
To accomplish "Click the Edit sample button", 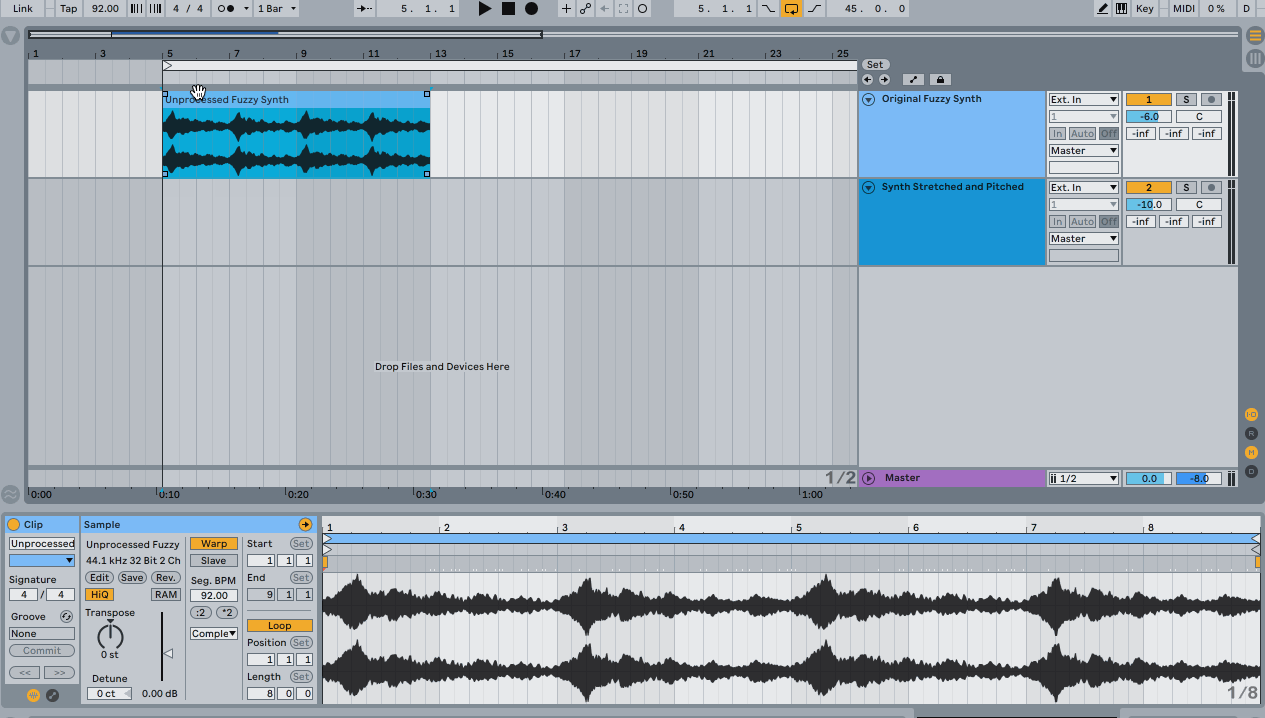I will point(99,578).
